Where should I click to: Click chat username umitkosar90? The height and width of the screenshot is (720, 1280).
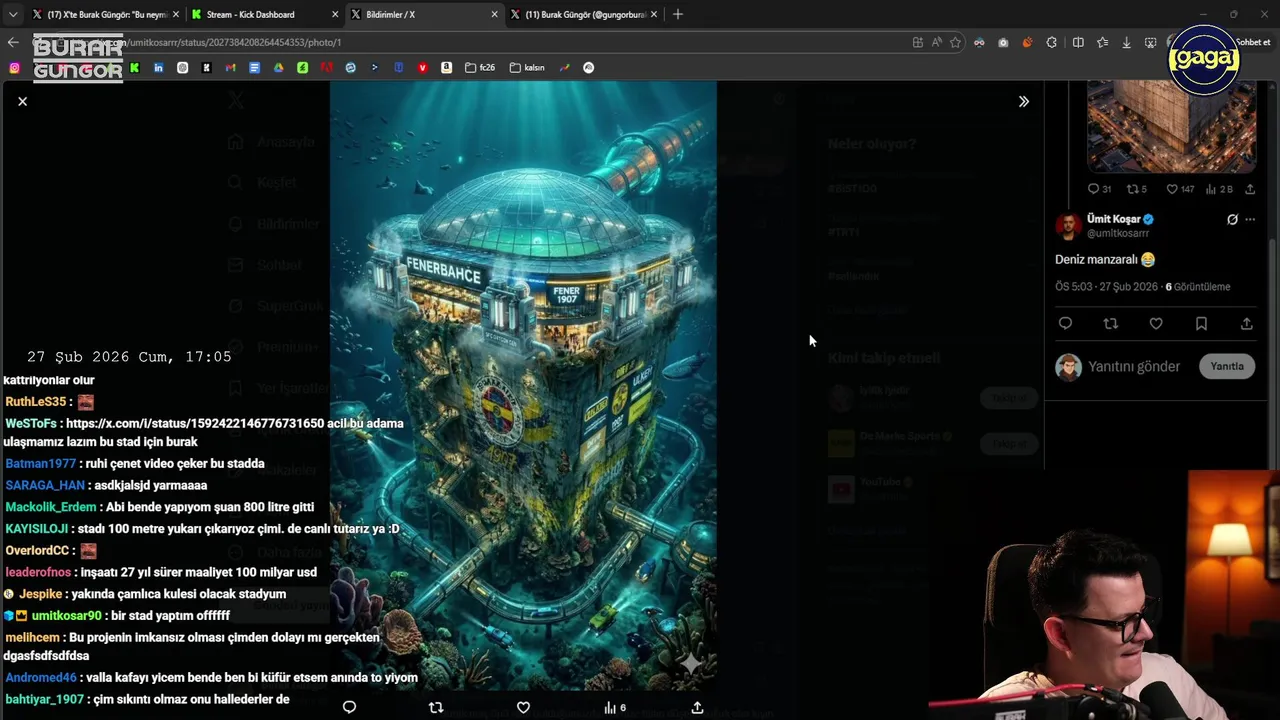[66, 616]
